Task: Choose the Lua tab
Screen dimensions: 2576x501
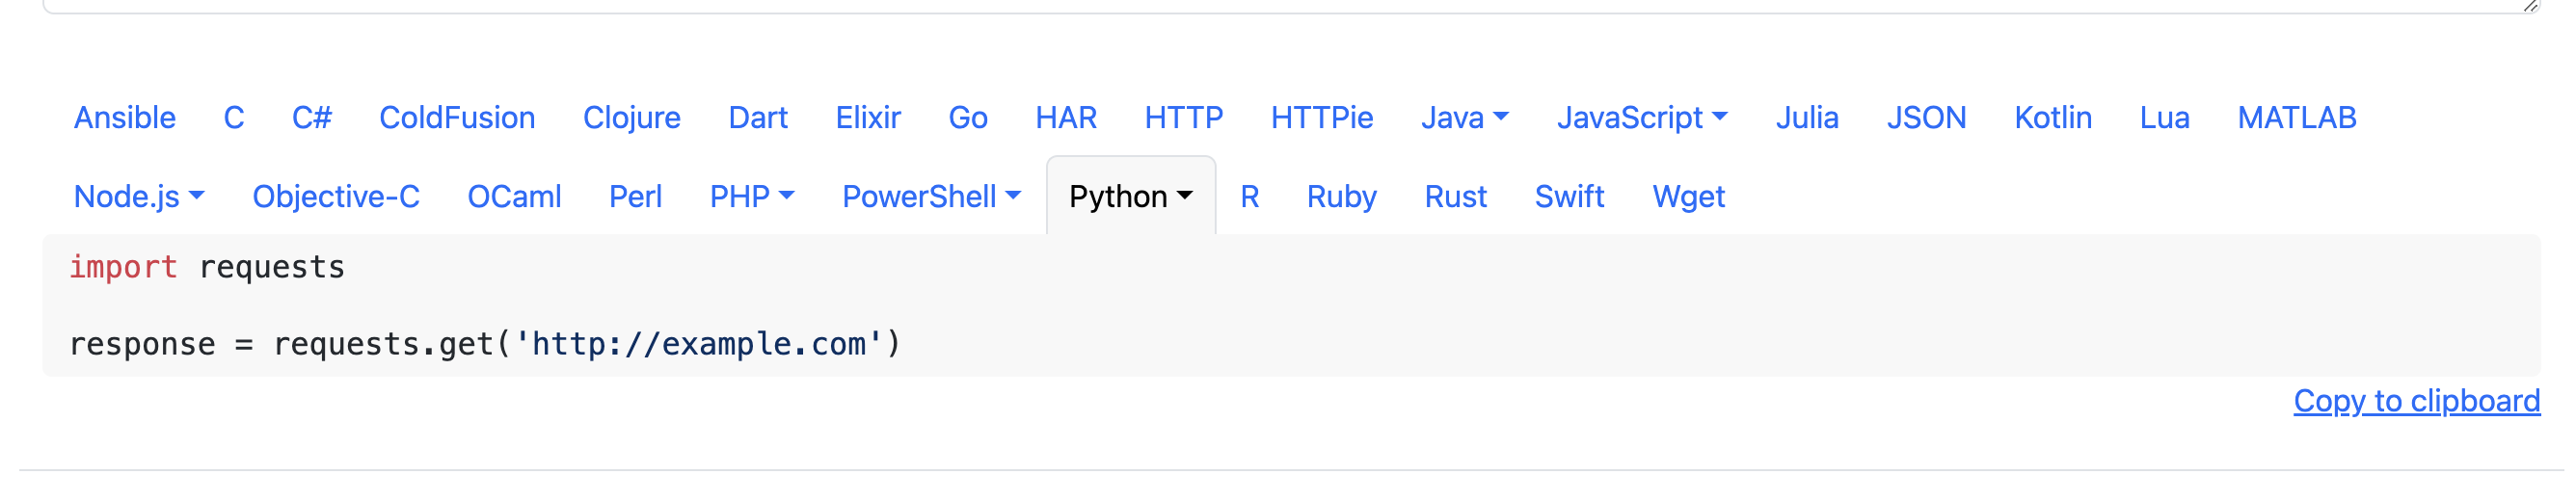Action: 2164,118
